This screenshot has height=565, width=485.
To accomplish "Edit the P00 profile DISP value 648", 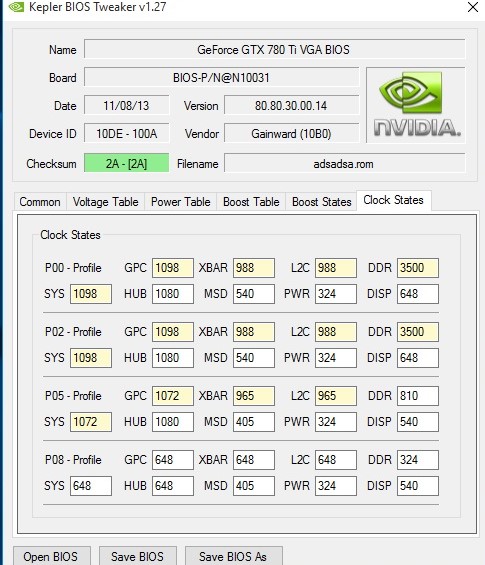I will tap(418, 294).
